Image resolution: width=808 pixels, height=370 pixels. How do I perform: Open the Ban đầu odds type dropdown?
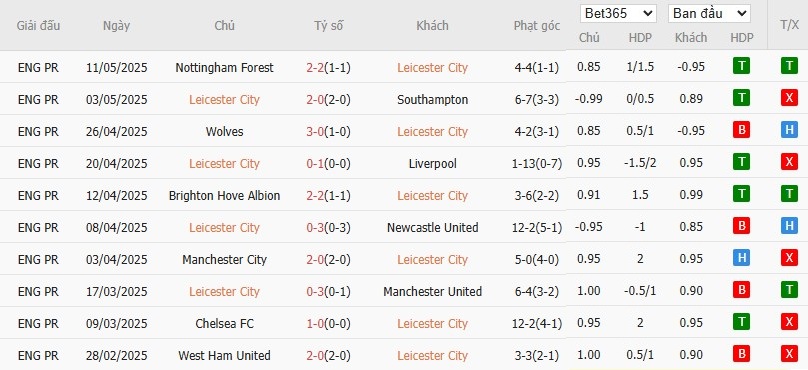(x=709, y=13)
